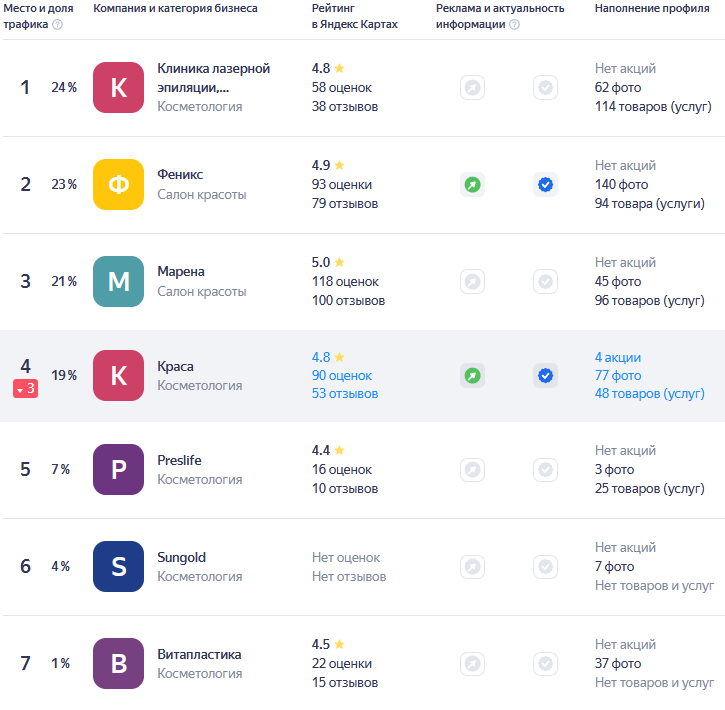Click the '37 фото' text for Витапластика

click(618, 664)
